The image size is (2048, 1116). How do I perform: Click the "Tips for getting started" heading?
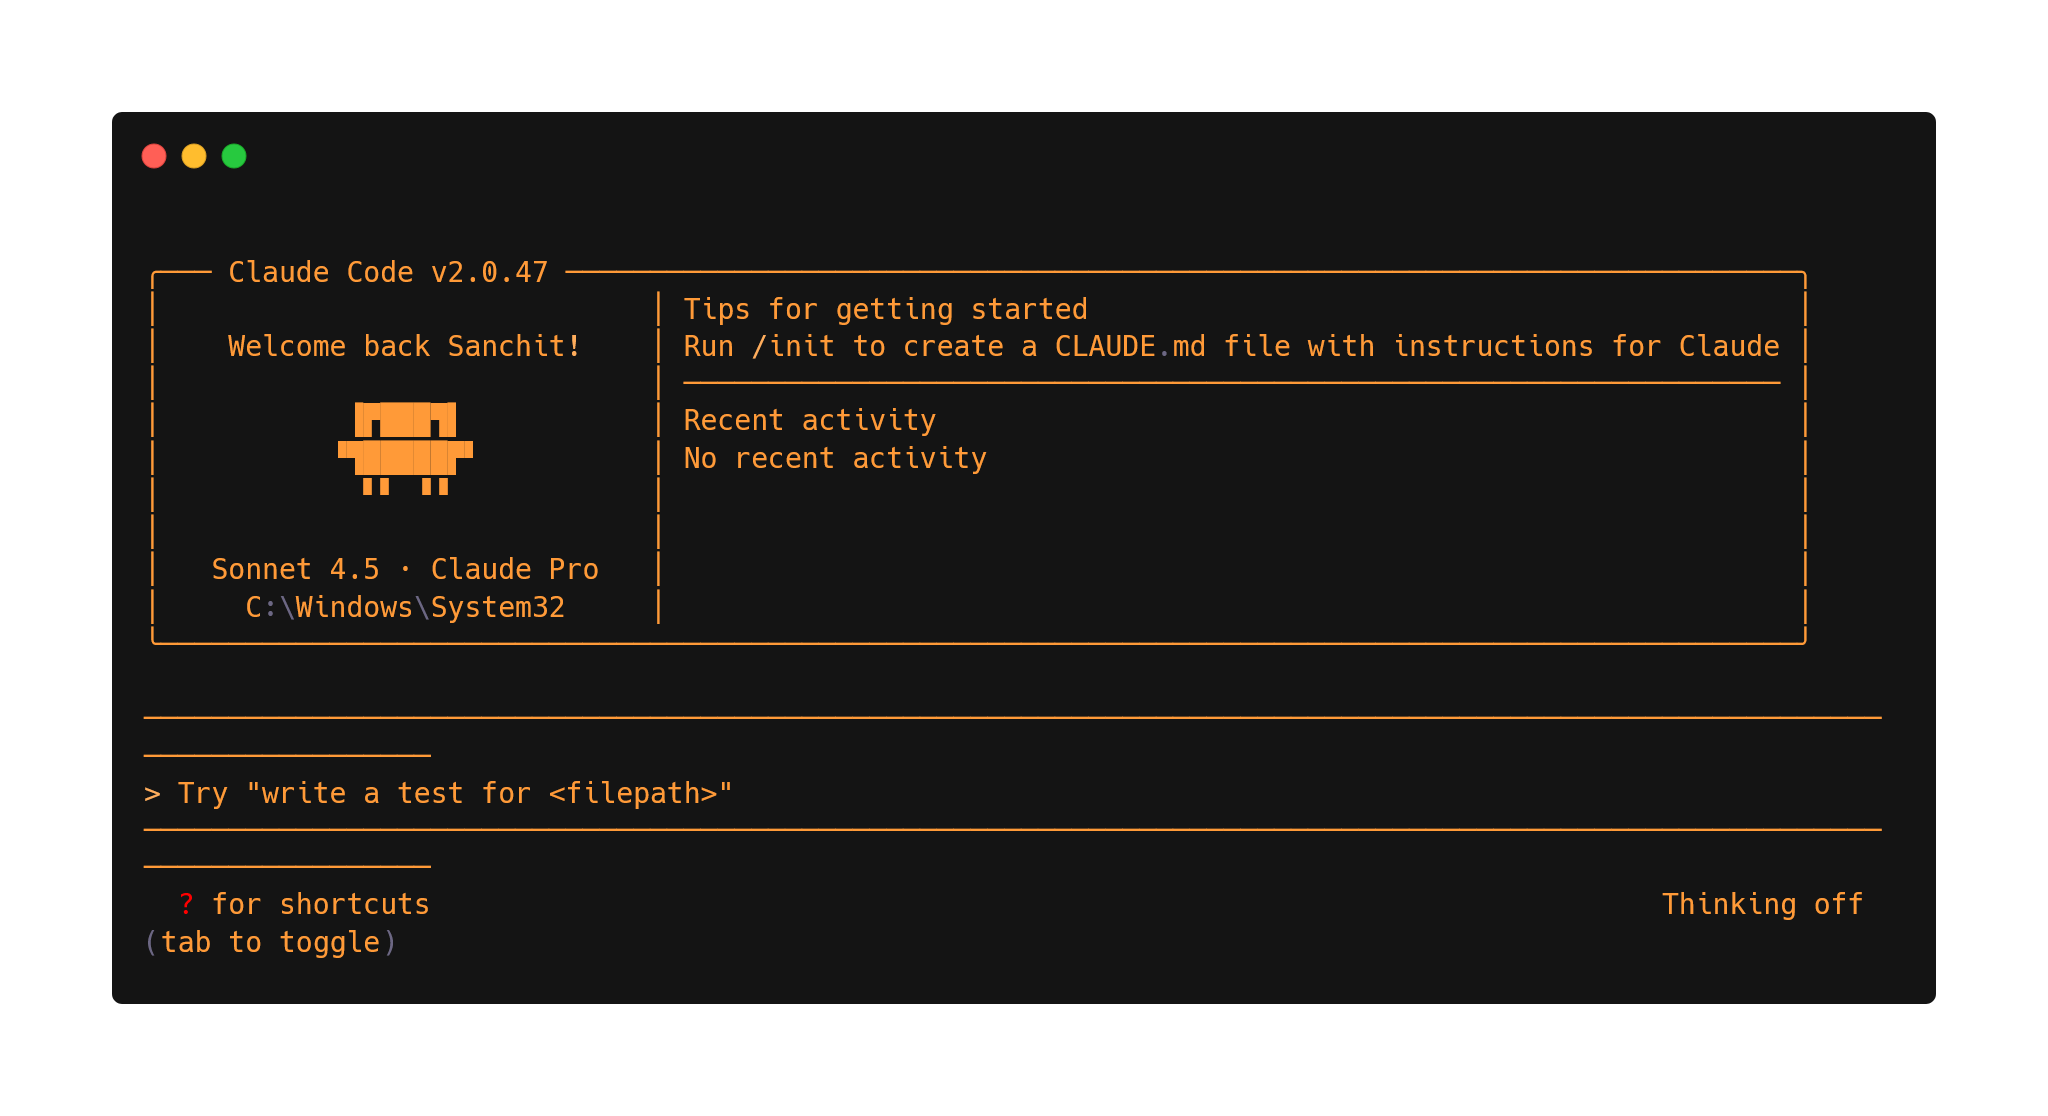885,310
